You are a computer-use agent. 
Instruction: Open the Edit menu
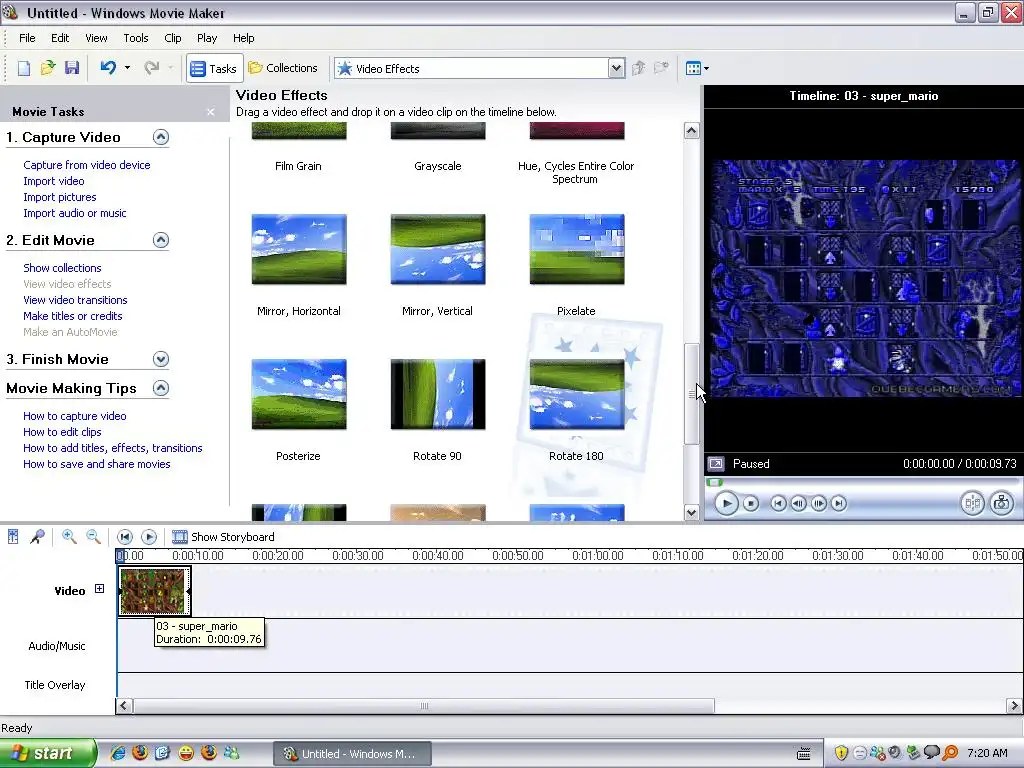pyautogui.click(x=60, y=38)
